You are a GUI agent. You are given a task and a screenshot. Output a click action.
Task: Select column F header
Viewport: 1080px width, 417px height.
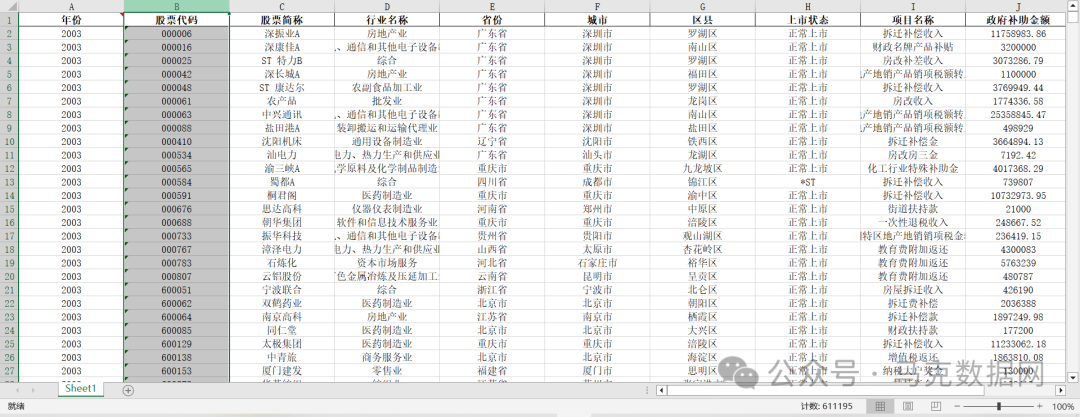click(596, 6)
